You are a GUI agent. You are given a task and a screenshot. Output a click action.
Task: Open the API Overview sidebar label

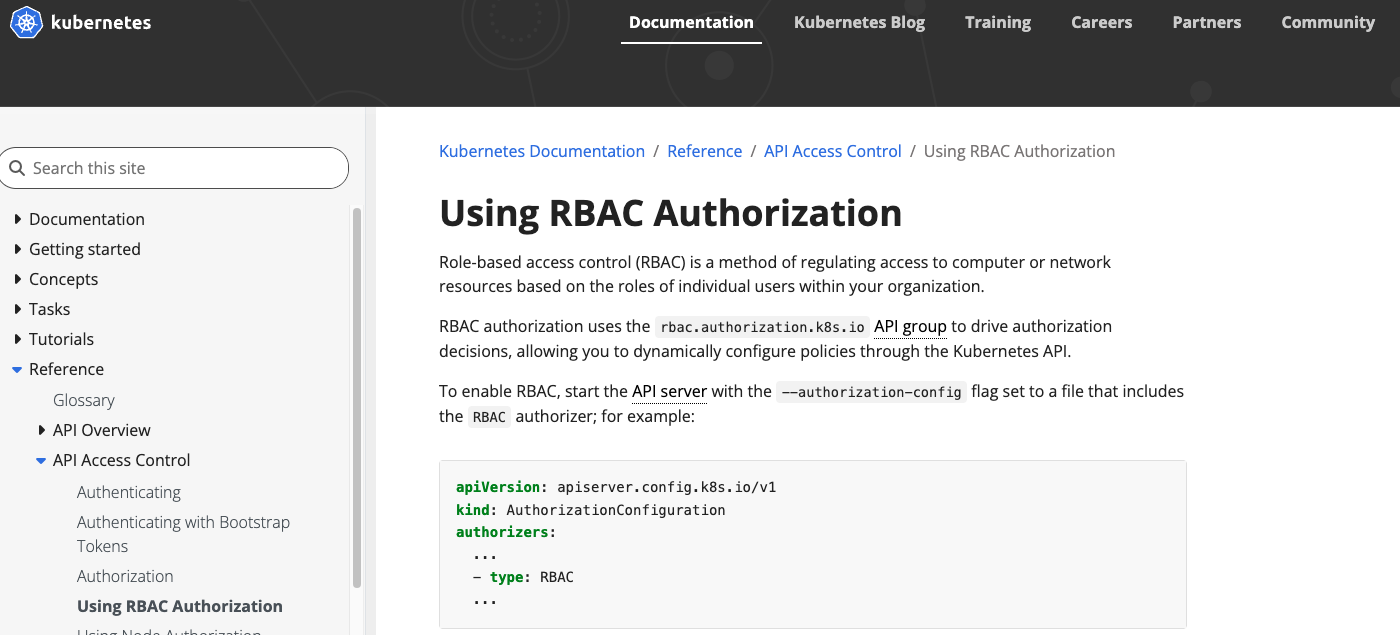pyautogui.click(x=102, y=430)
